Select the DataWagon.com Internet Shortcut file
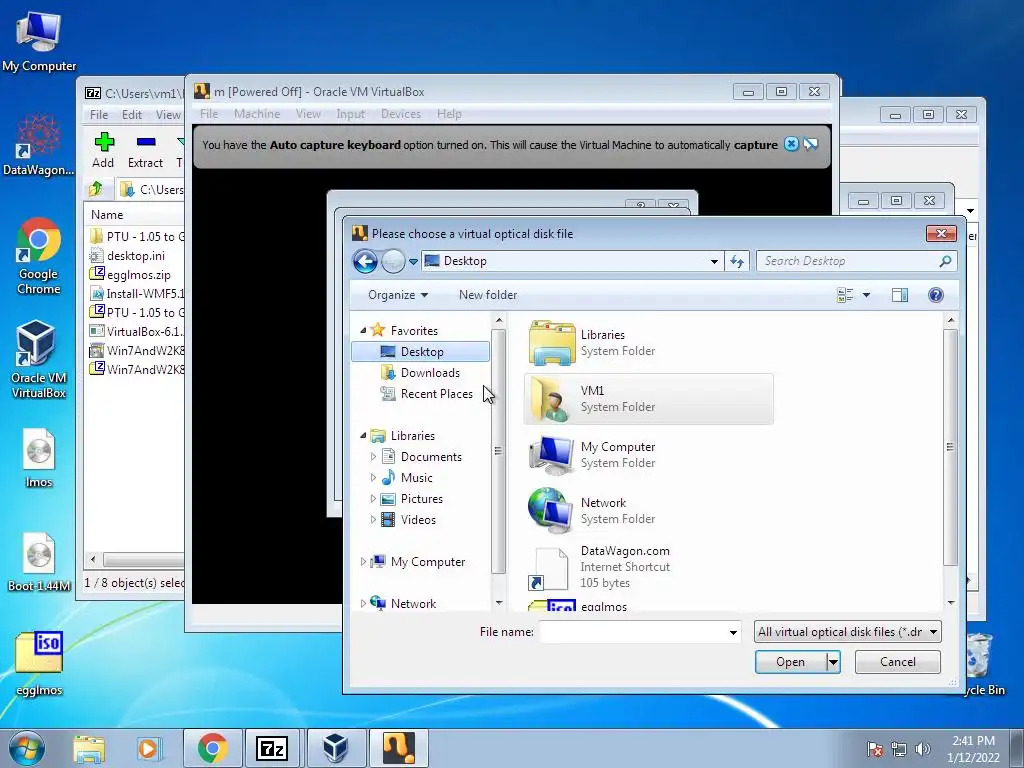Image resolution: width=1024 pixels, height=768 pixels. pyautogui.click(x=648, y=567)
